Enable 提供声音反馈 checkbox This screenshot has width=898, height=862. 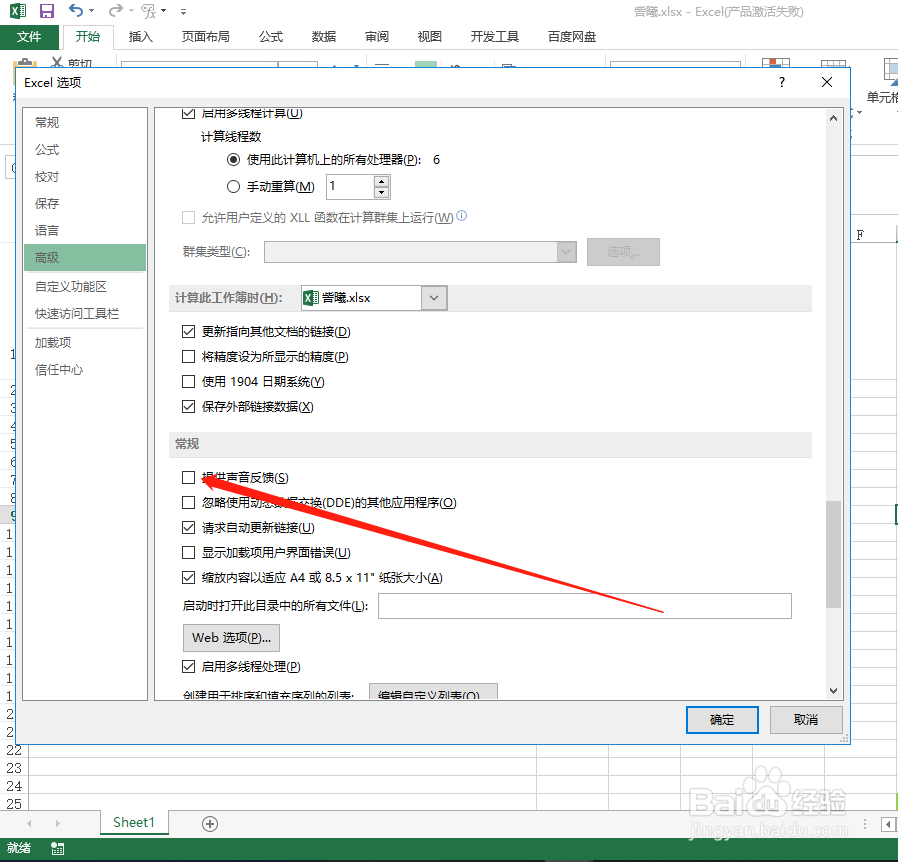pos(188,477)
